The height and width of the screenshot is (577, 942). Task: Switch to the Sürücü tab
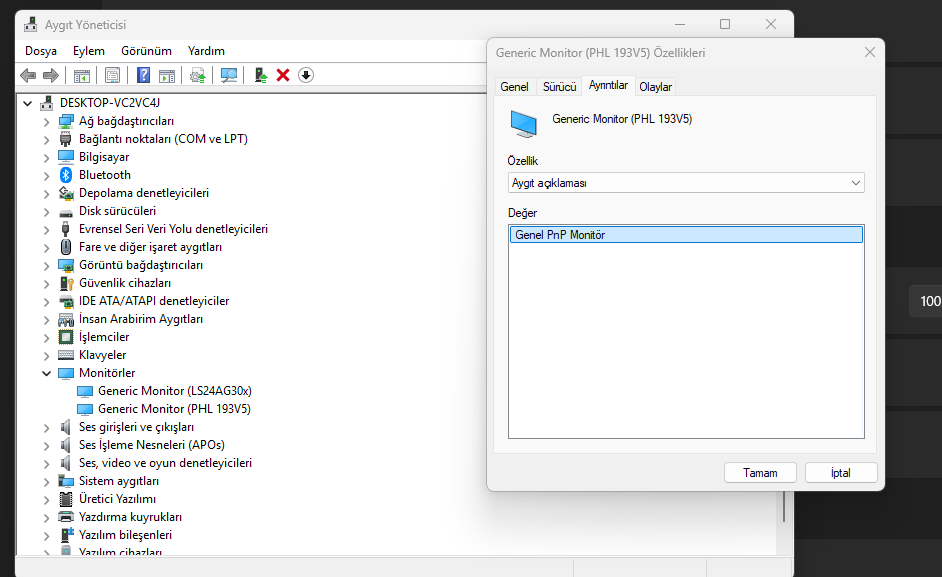click(x=559, y=87)
